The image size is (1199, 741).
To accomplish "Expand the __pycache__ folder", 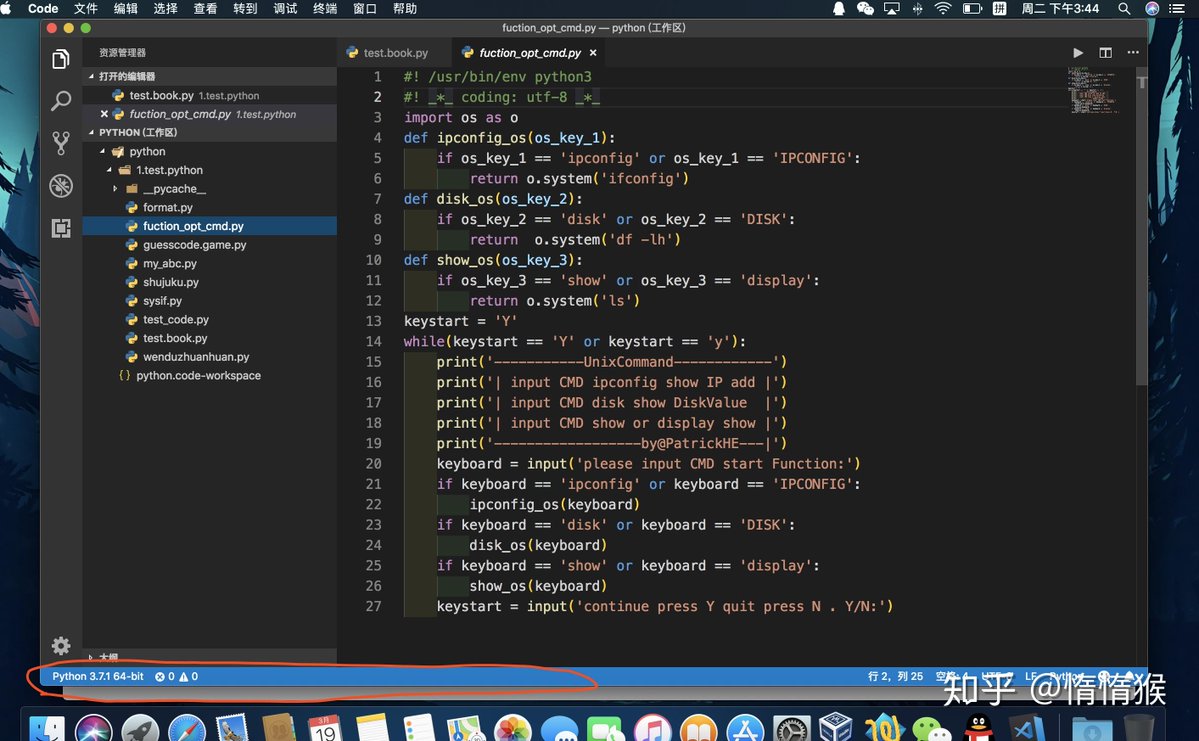I will pos(115,189).
